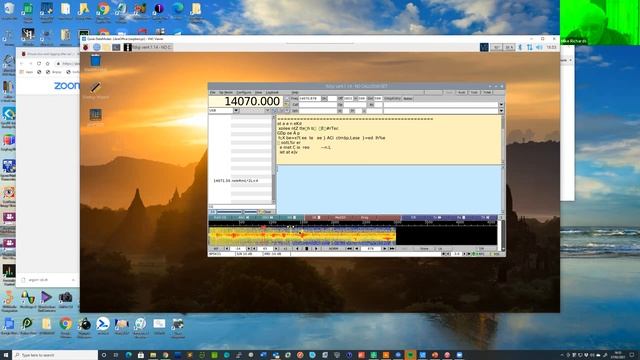
Task: Open the Bluetooth tray icon in Pi panel
Action: (520, 47)
